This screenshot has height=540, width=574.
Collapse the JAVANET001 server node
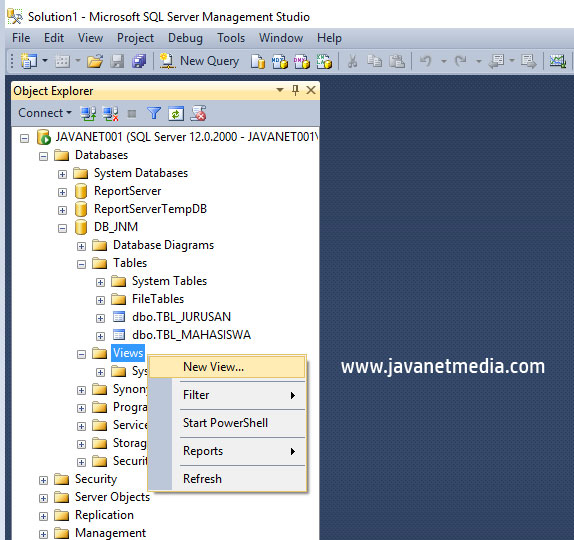click(x=25, y=138)
